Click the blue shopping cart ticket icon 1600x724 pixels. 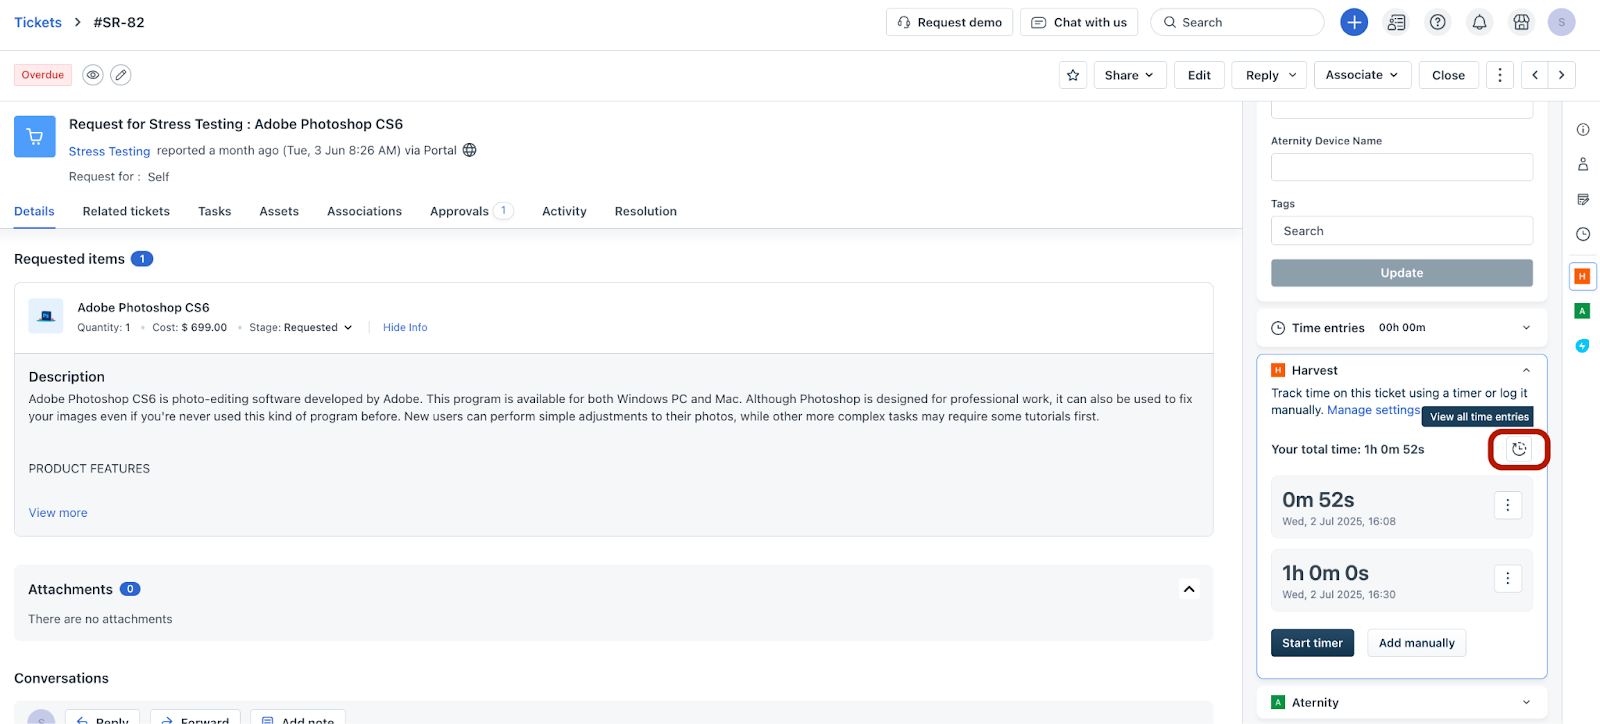tap(35, 137)
